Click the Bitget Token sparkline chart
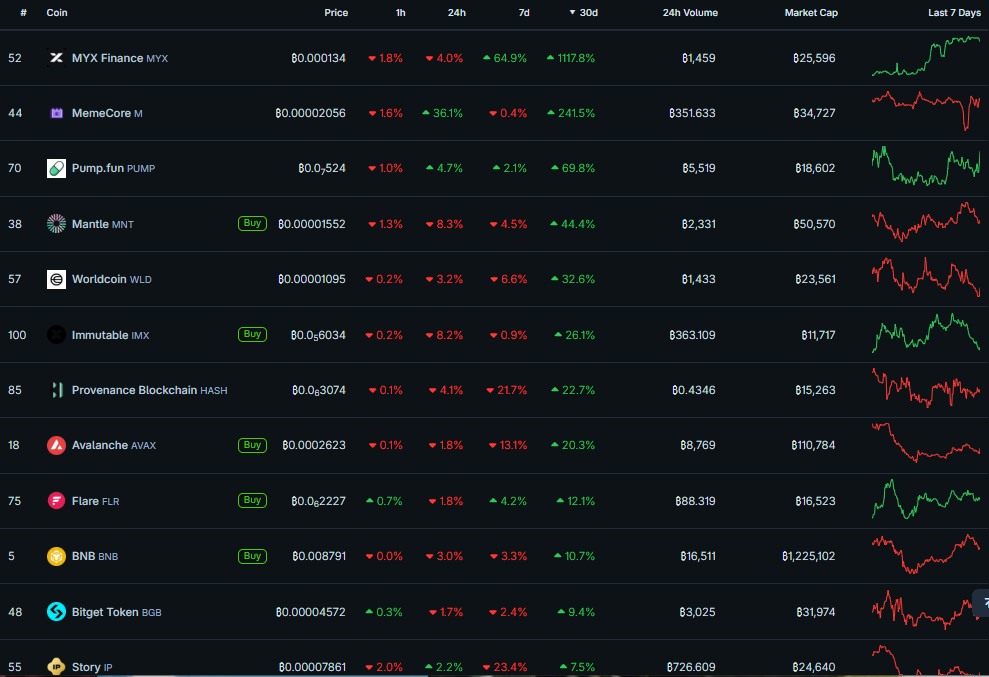The width and height of the screenshot is (989, 677). click(x=926, y=609)
